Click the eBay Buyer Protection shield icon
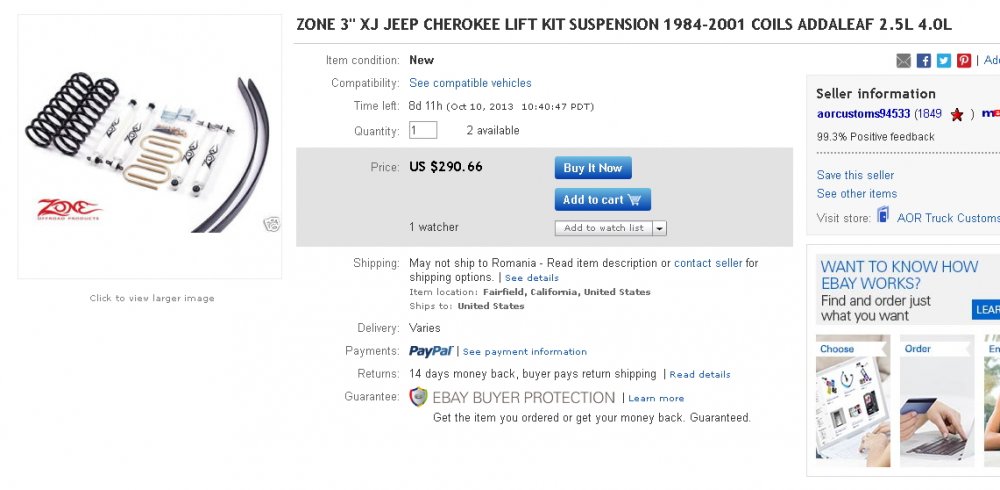Image resolution: width=1000 pixels, height=490 pixels. tap(418, 397)
